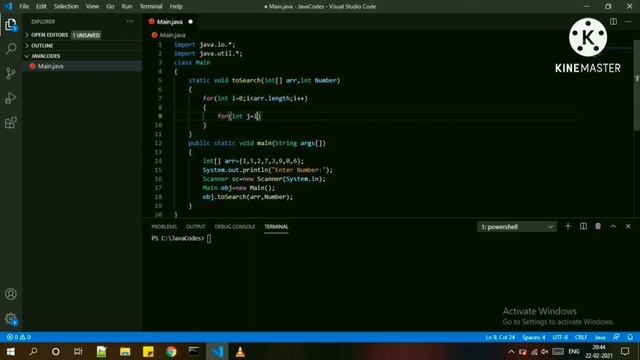640x360 pixels.
Task: Change indentation via Spaces: 4
Action: pos(533,337)
